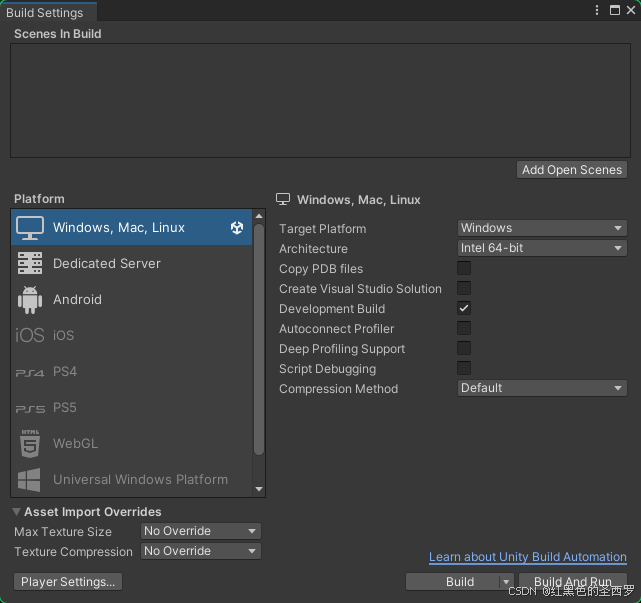Select the PS4 logo icon

click(29, 373)
